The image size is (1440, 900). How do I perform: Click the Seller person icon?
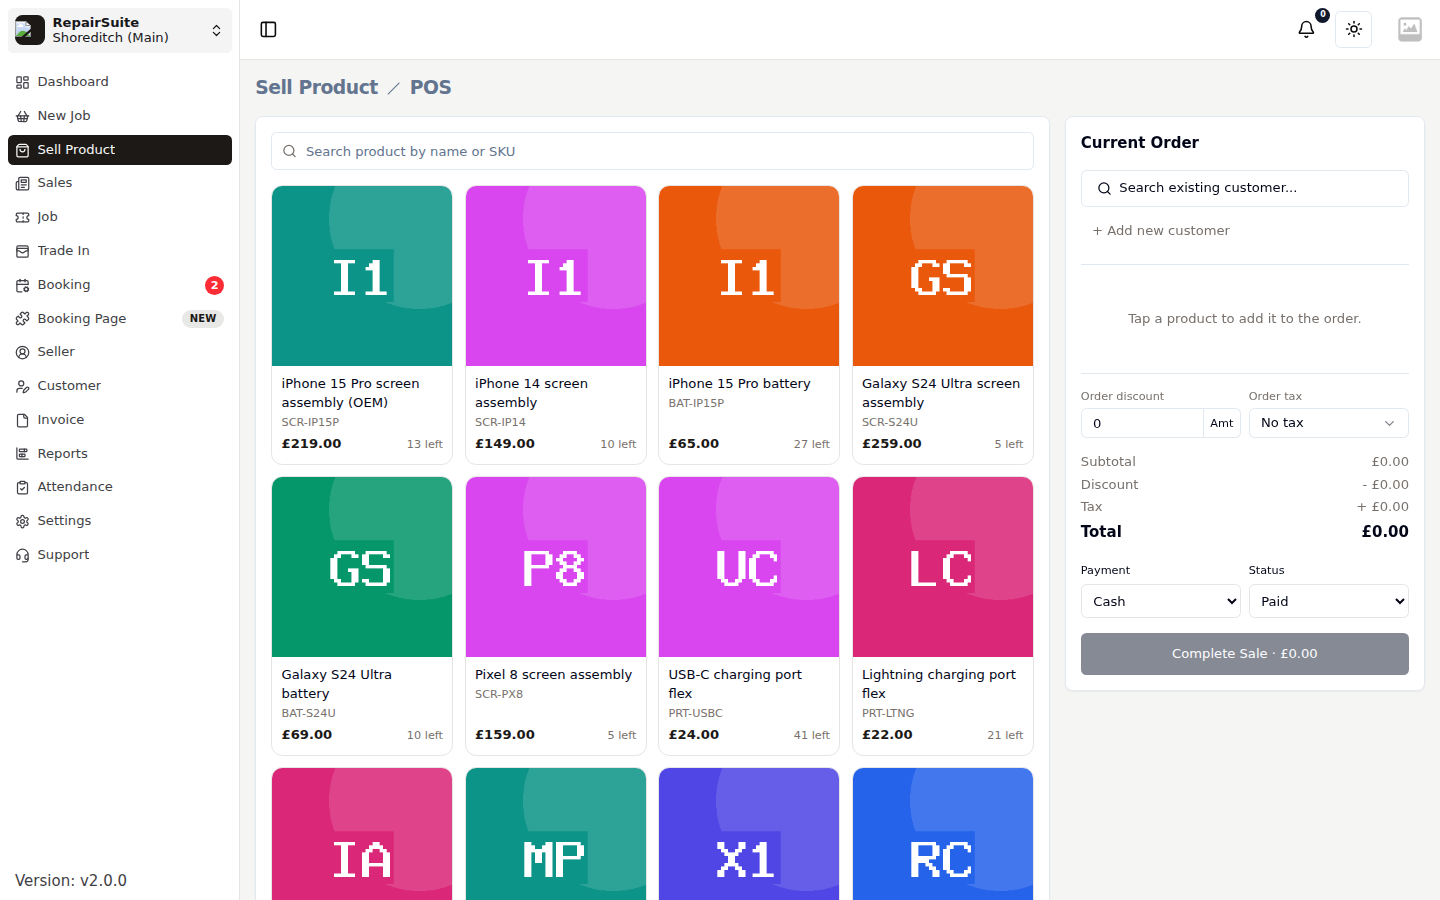pyautogui.click(x=22, y=352)
